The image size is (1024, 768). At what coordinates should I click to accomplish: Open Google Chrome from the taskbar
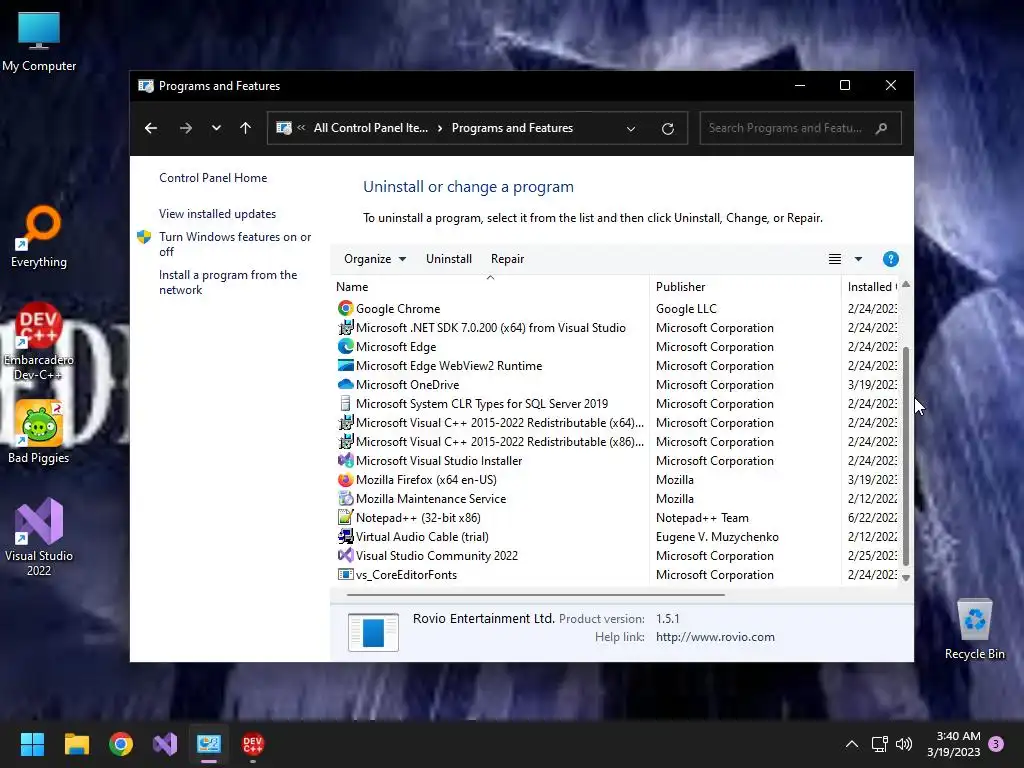click(x=121, y=744)
